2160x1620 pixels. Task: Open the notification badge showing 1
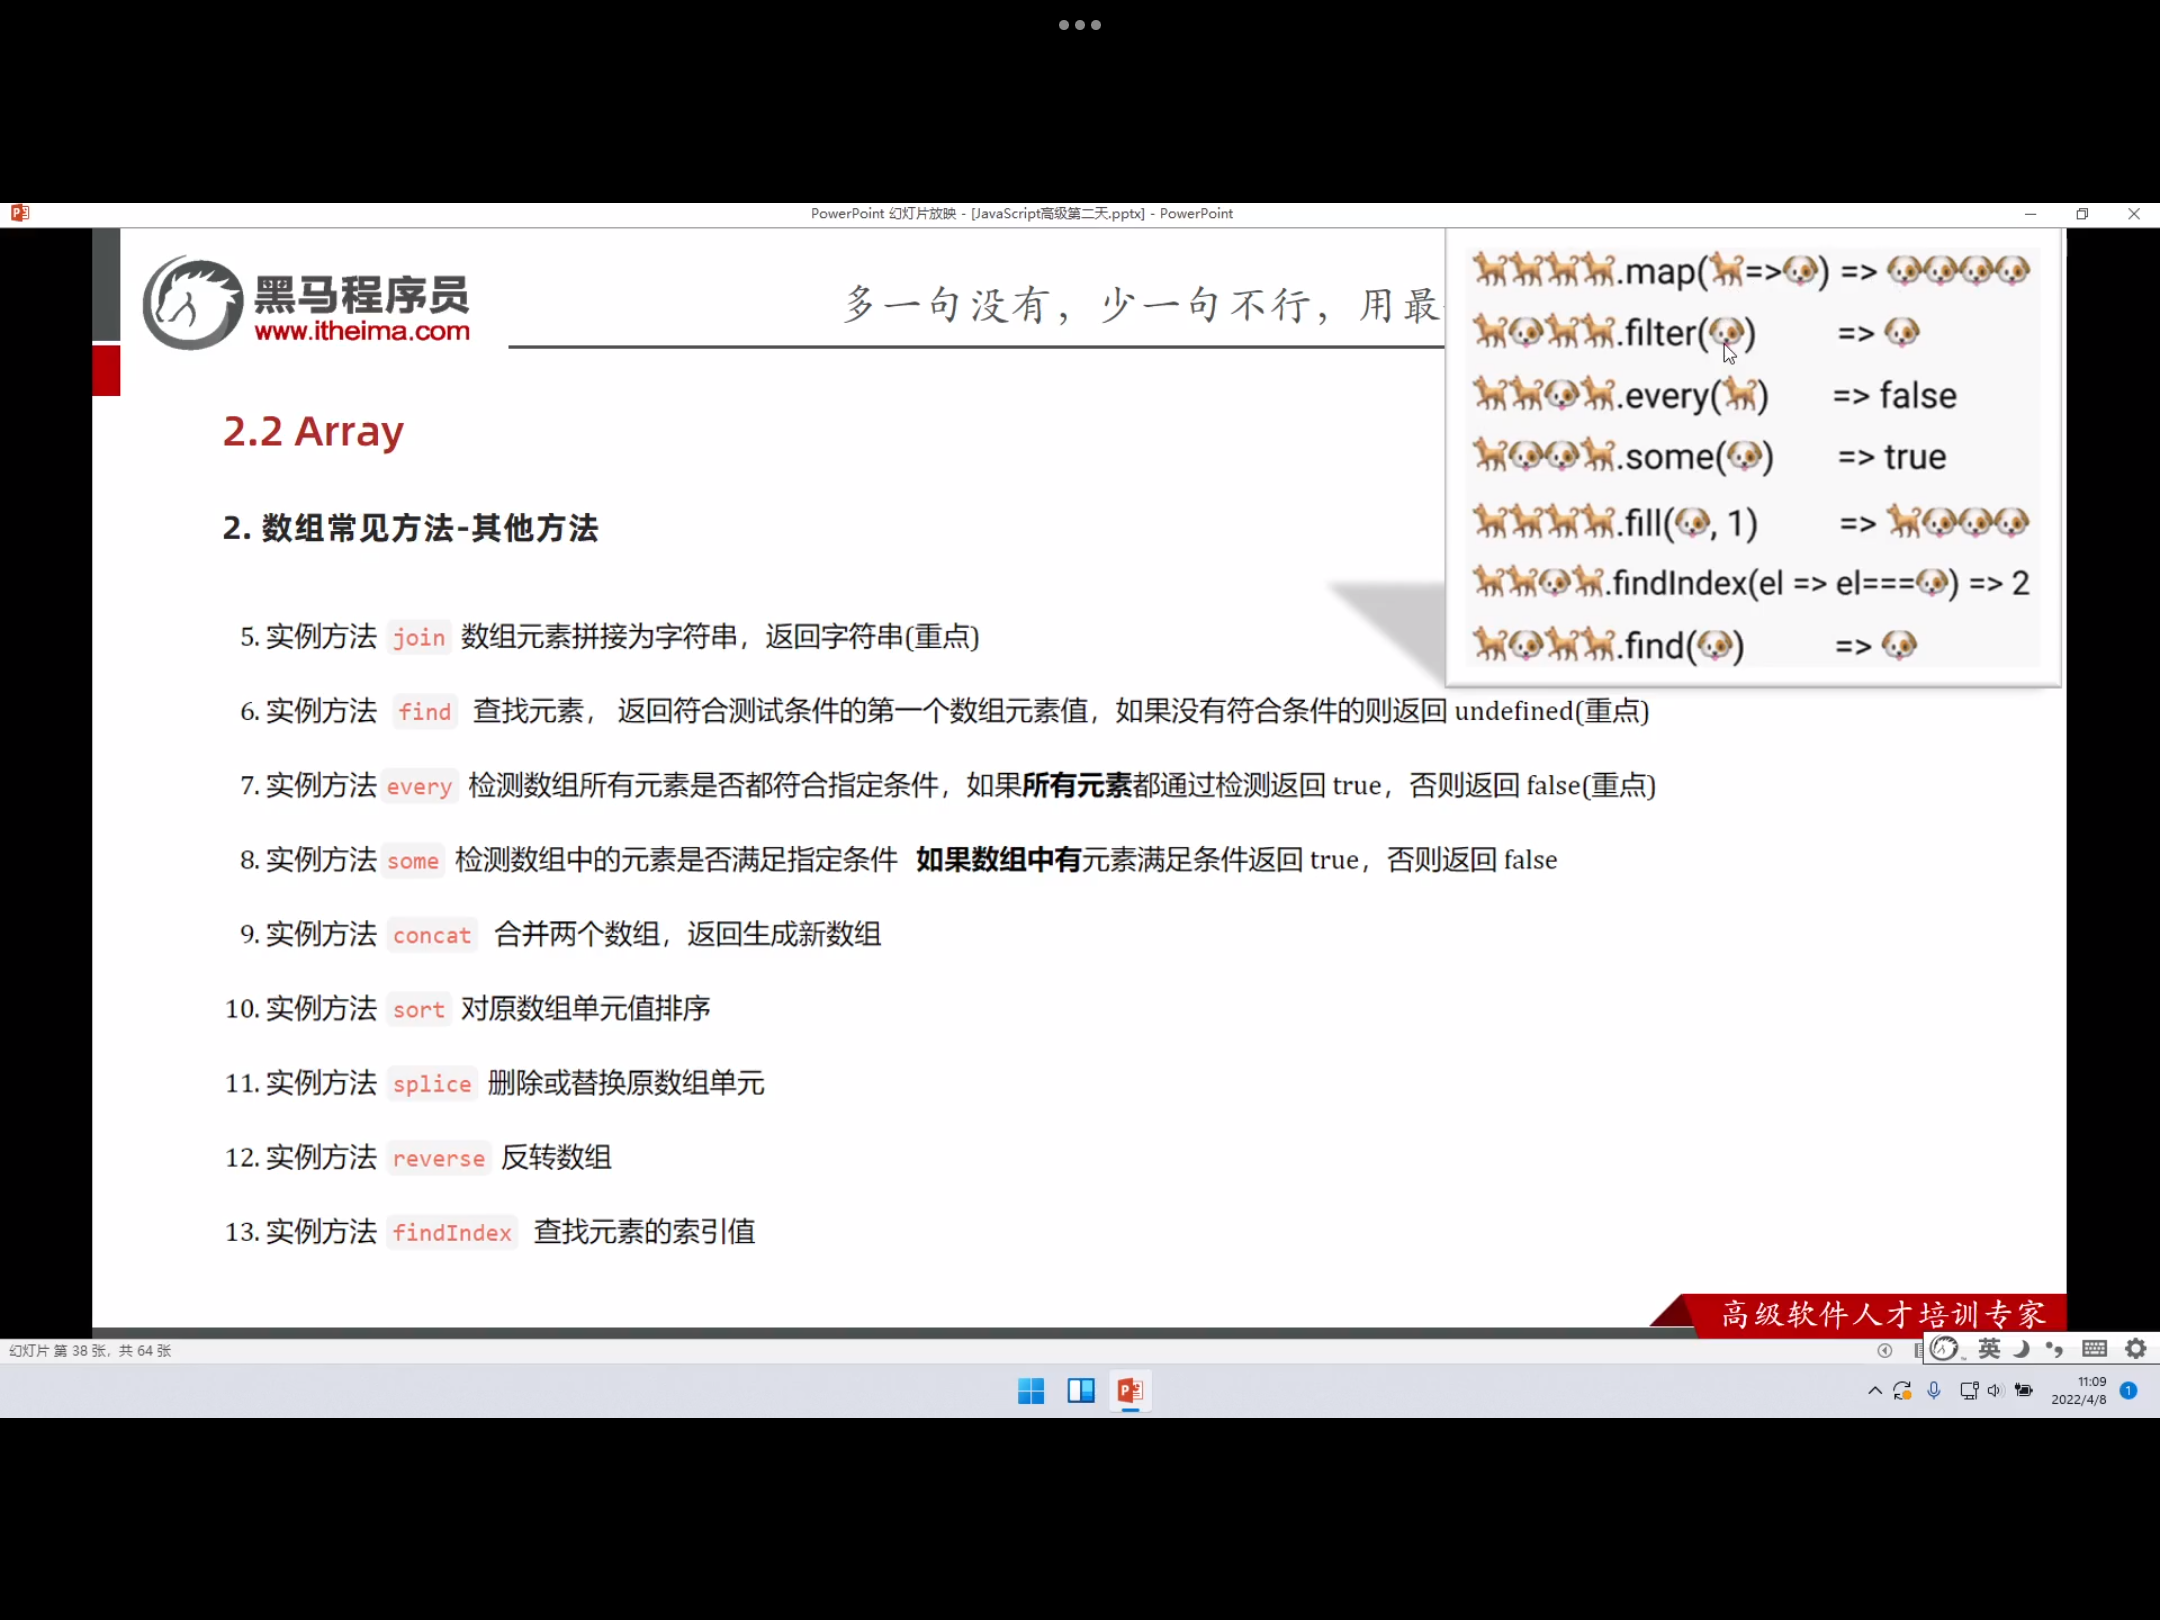click(x=2129, y=1391)
